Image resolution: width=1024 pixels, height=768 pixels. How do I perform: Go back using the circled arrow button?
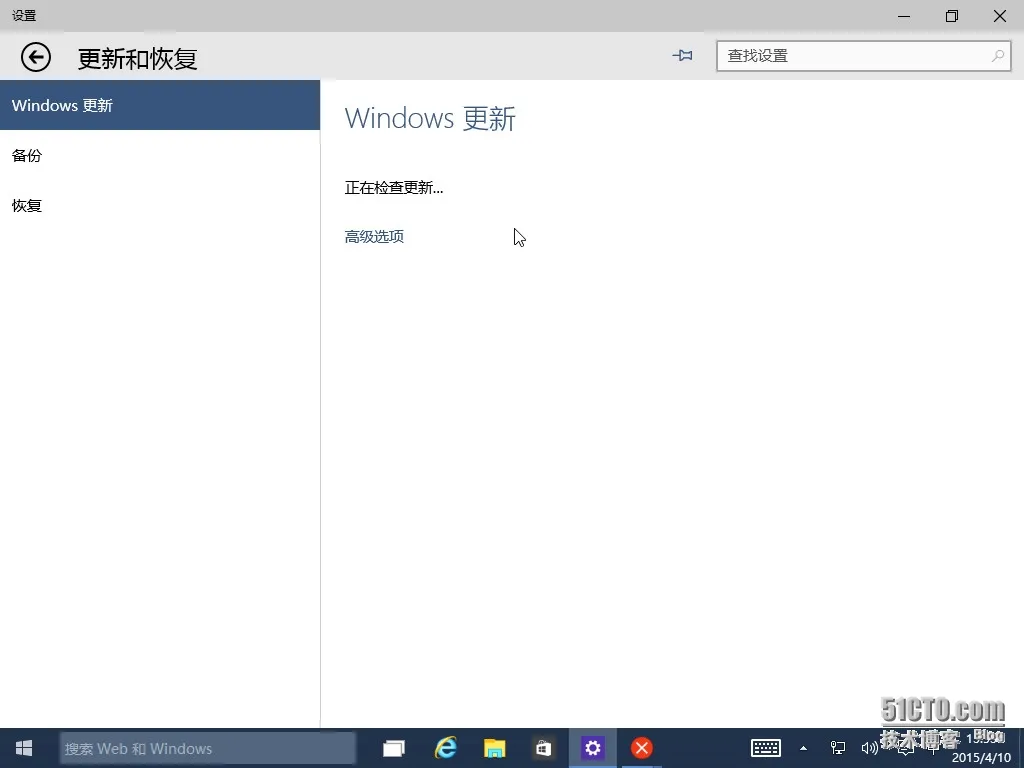tap(36, 57)
